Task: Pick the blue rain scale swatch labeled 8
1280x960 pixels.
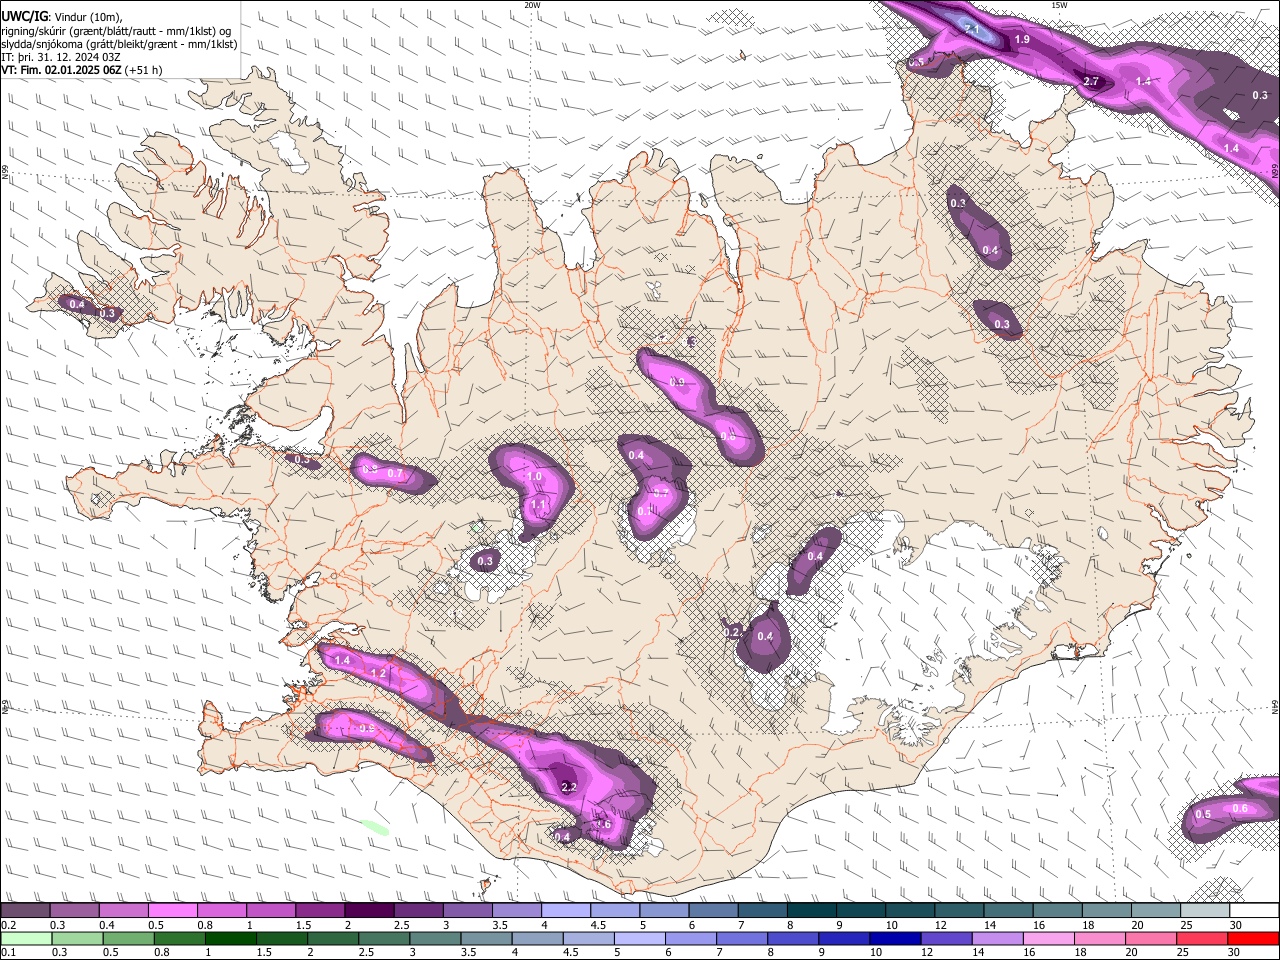Action: pos(793,938)
